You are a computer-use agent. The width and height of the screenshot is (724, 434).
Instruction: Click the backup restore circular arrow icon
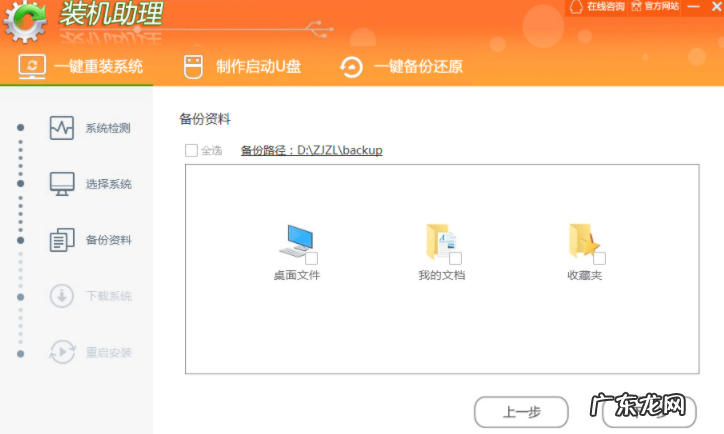click(351, 67)
